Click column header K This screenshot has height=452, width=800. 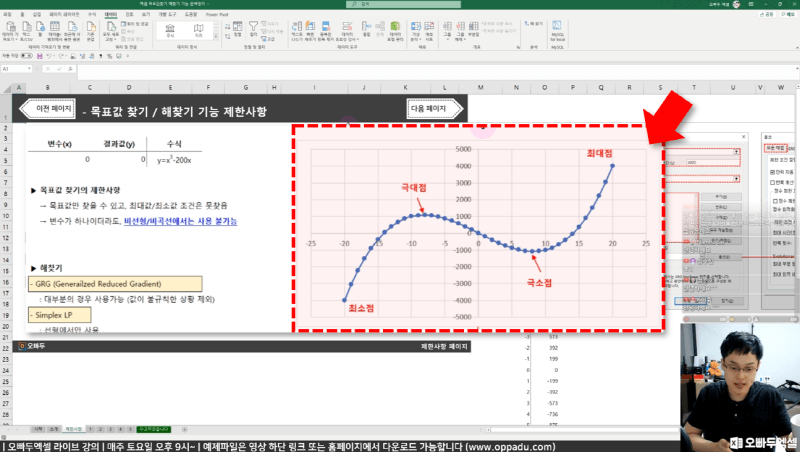[405, 88]
